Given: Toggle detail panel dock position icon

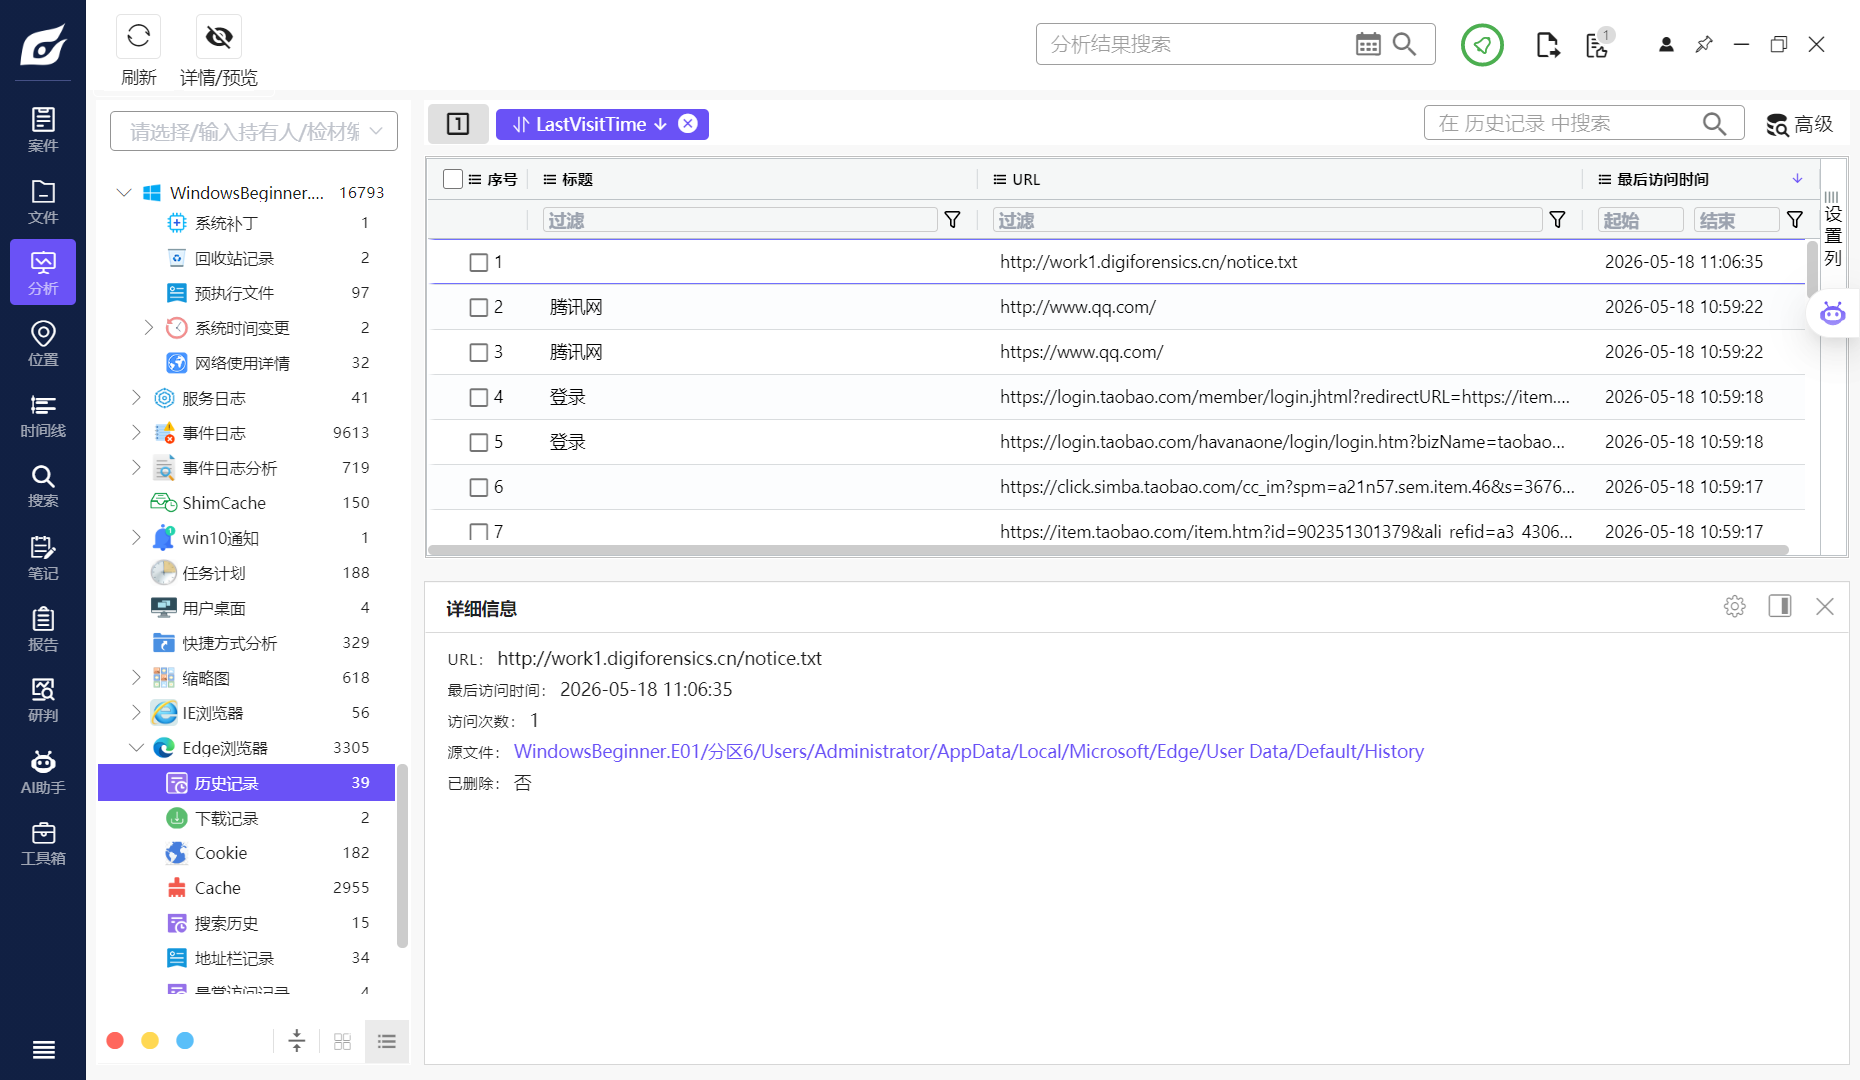Looking at the screenshot, I should point(1780,606).
